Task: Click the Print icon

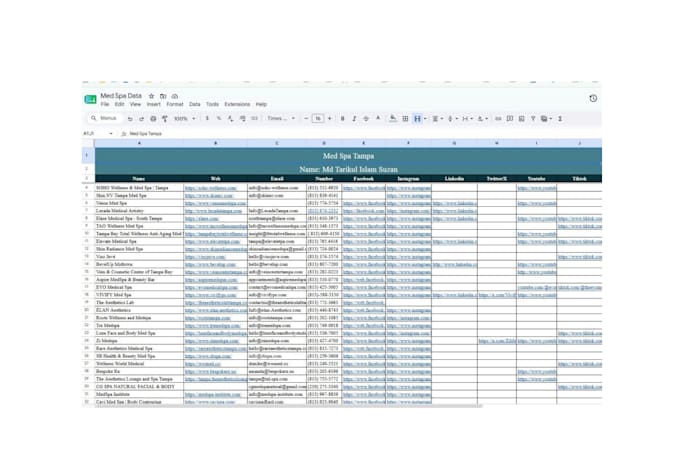Action: tap(153, 118)
